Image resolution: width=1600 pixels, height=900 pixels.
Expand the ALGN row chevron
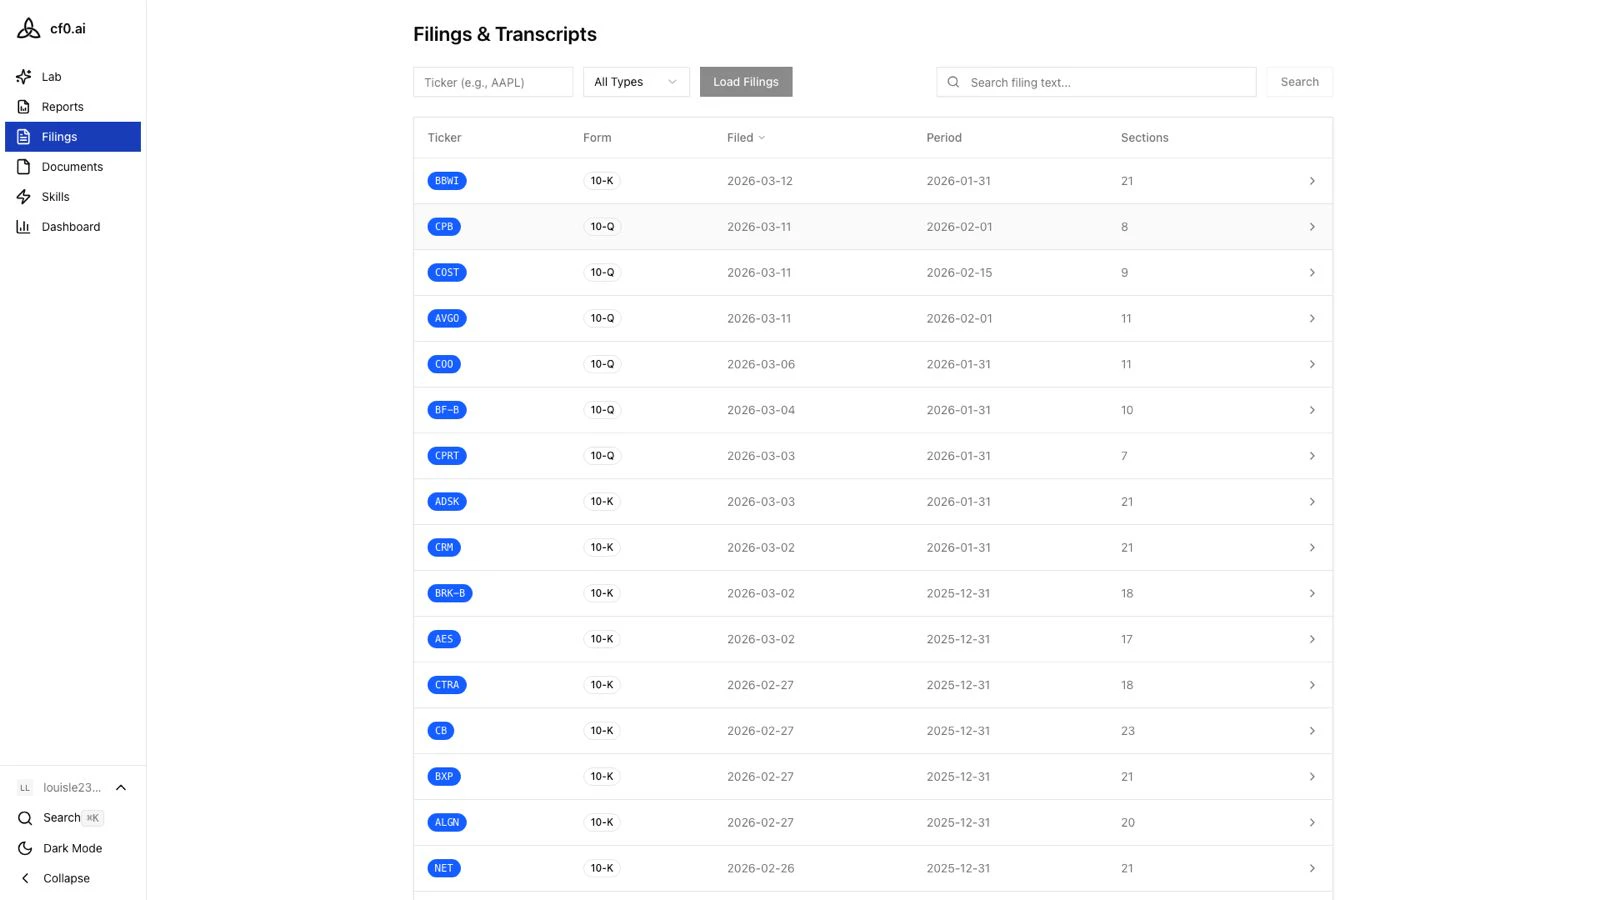coord(1312,823)
